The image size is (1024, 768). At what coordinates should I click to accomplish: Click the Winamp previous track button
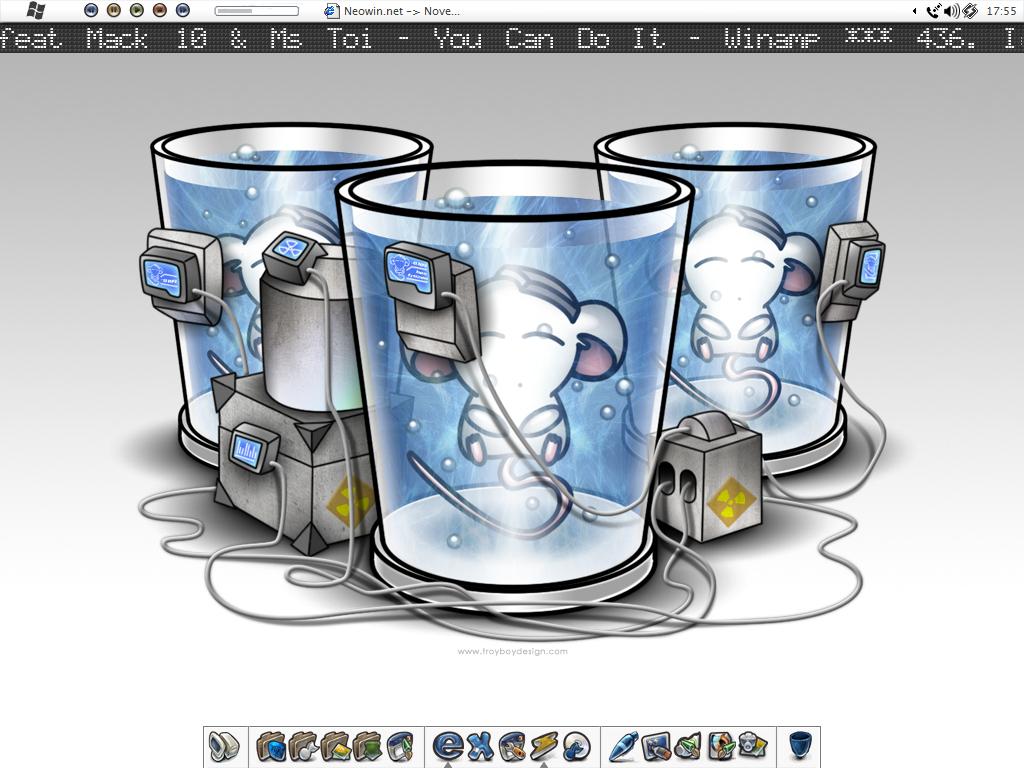coord(91,10)
